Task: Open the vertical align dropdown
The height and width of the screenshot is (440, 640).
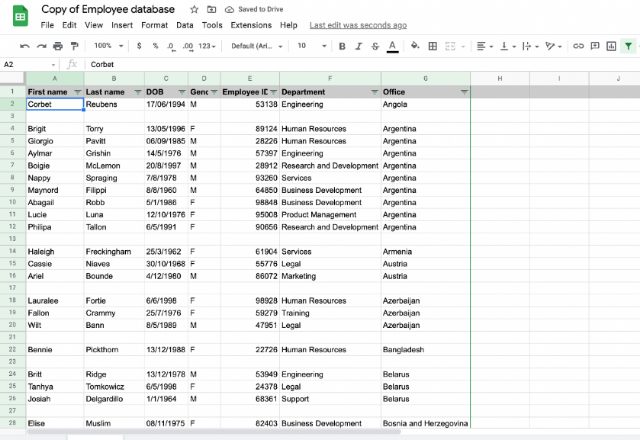Action: point(508,46)
